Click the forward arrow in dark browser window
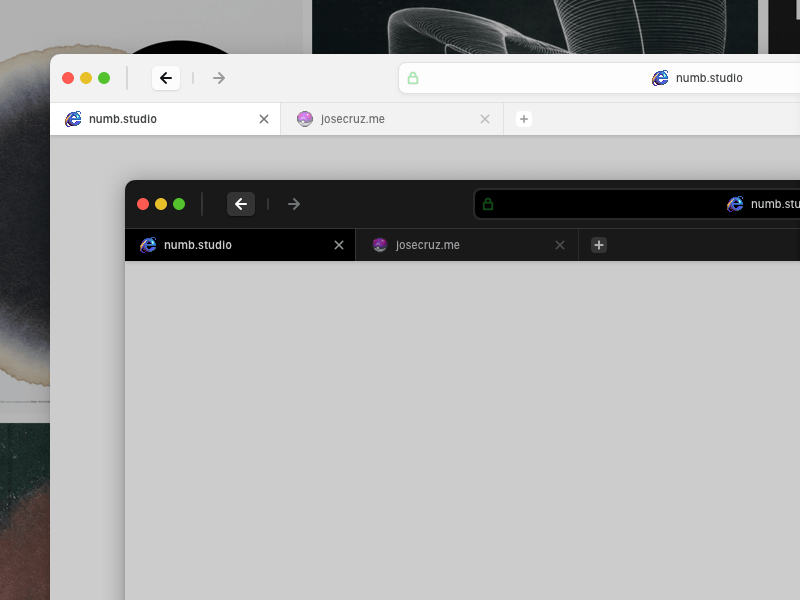The width and height of the screenshot is (800, 600). (294, 204)
